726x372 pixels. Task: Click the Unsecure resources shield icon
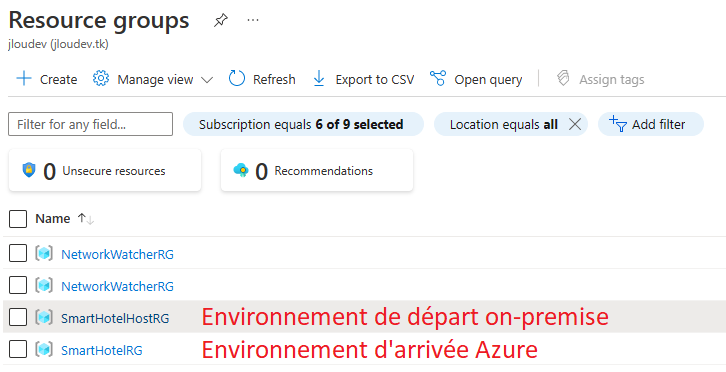click(x=29, y=170)
